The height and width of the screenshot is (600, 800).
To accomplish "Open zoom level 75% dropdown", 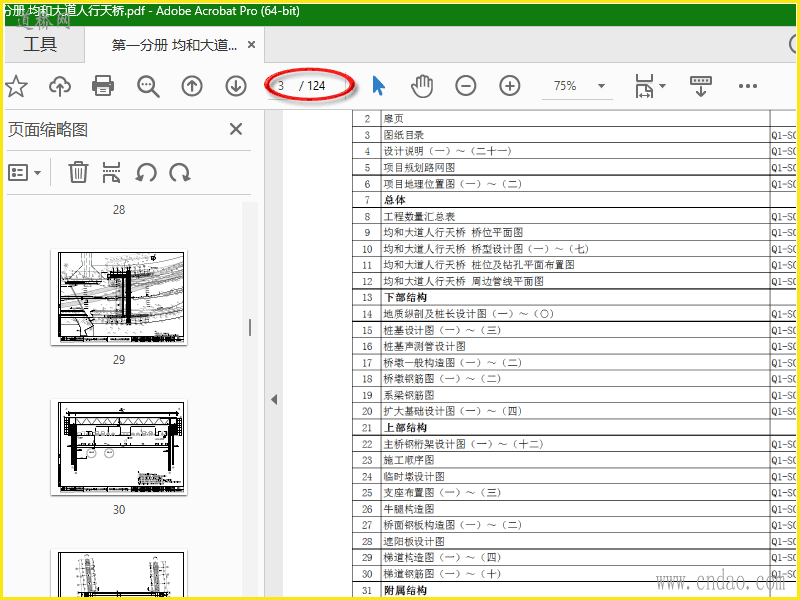I will (x=602, y=86).
